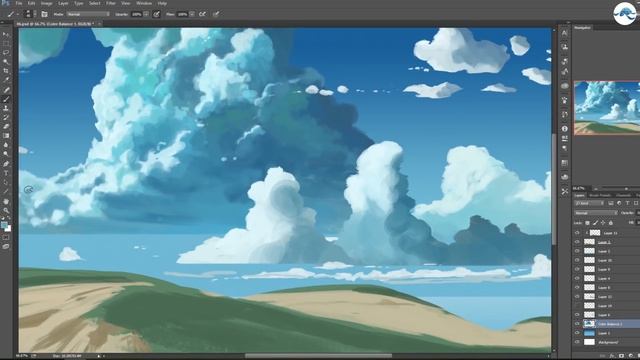Select the Eraser tool
This screenshot has height=360, width=640.
6,127
